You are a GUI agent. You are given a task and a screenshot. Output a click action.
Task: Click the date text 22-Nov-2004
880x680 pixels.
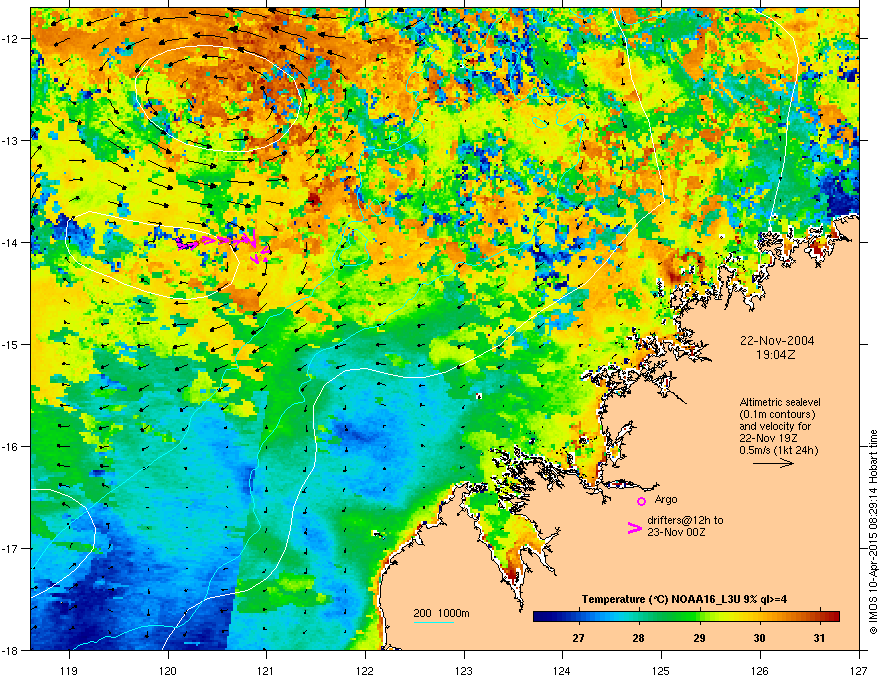[777, 341]
